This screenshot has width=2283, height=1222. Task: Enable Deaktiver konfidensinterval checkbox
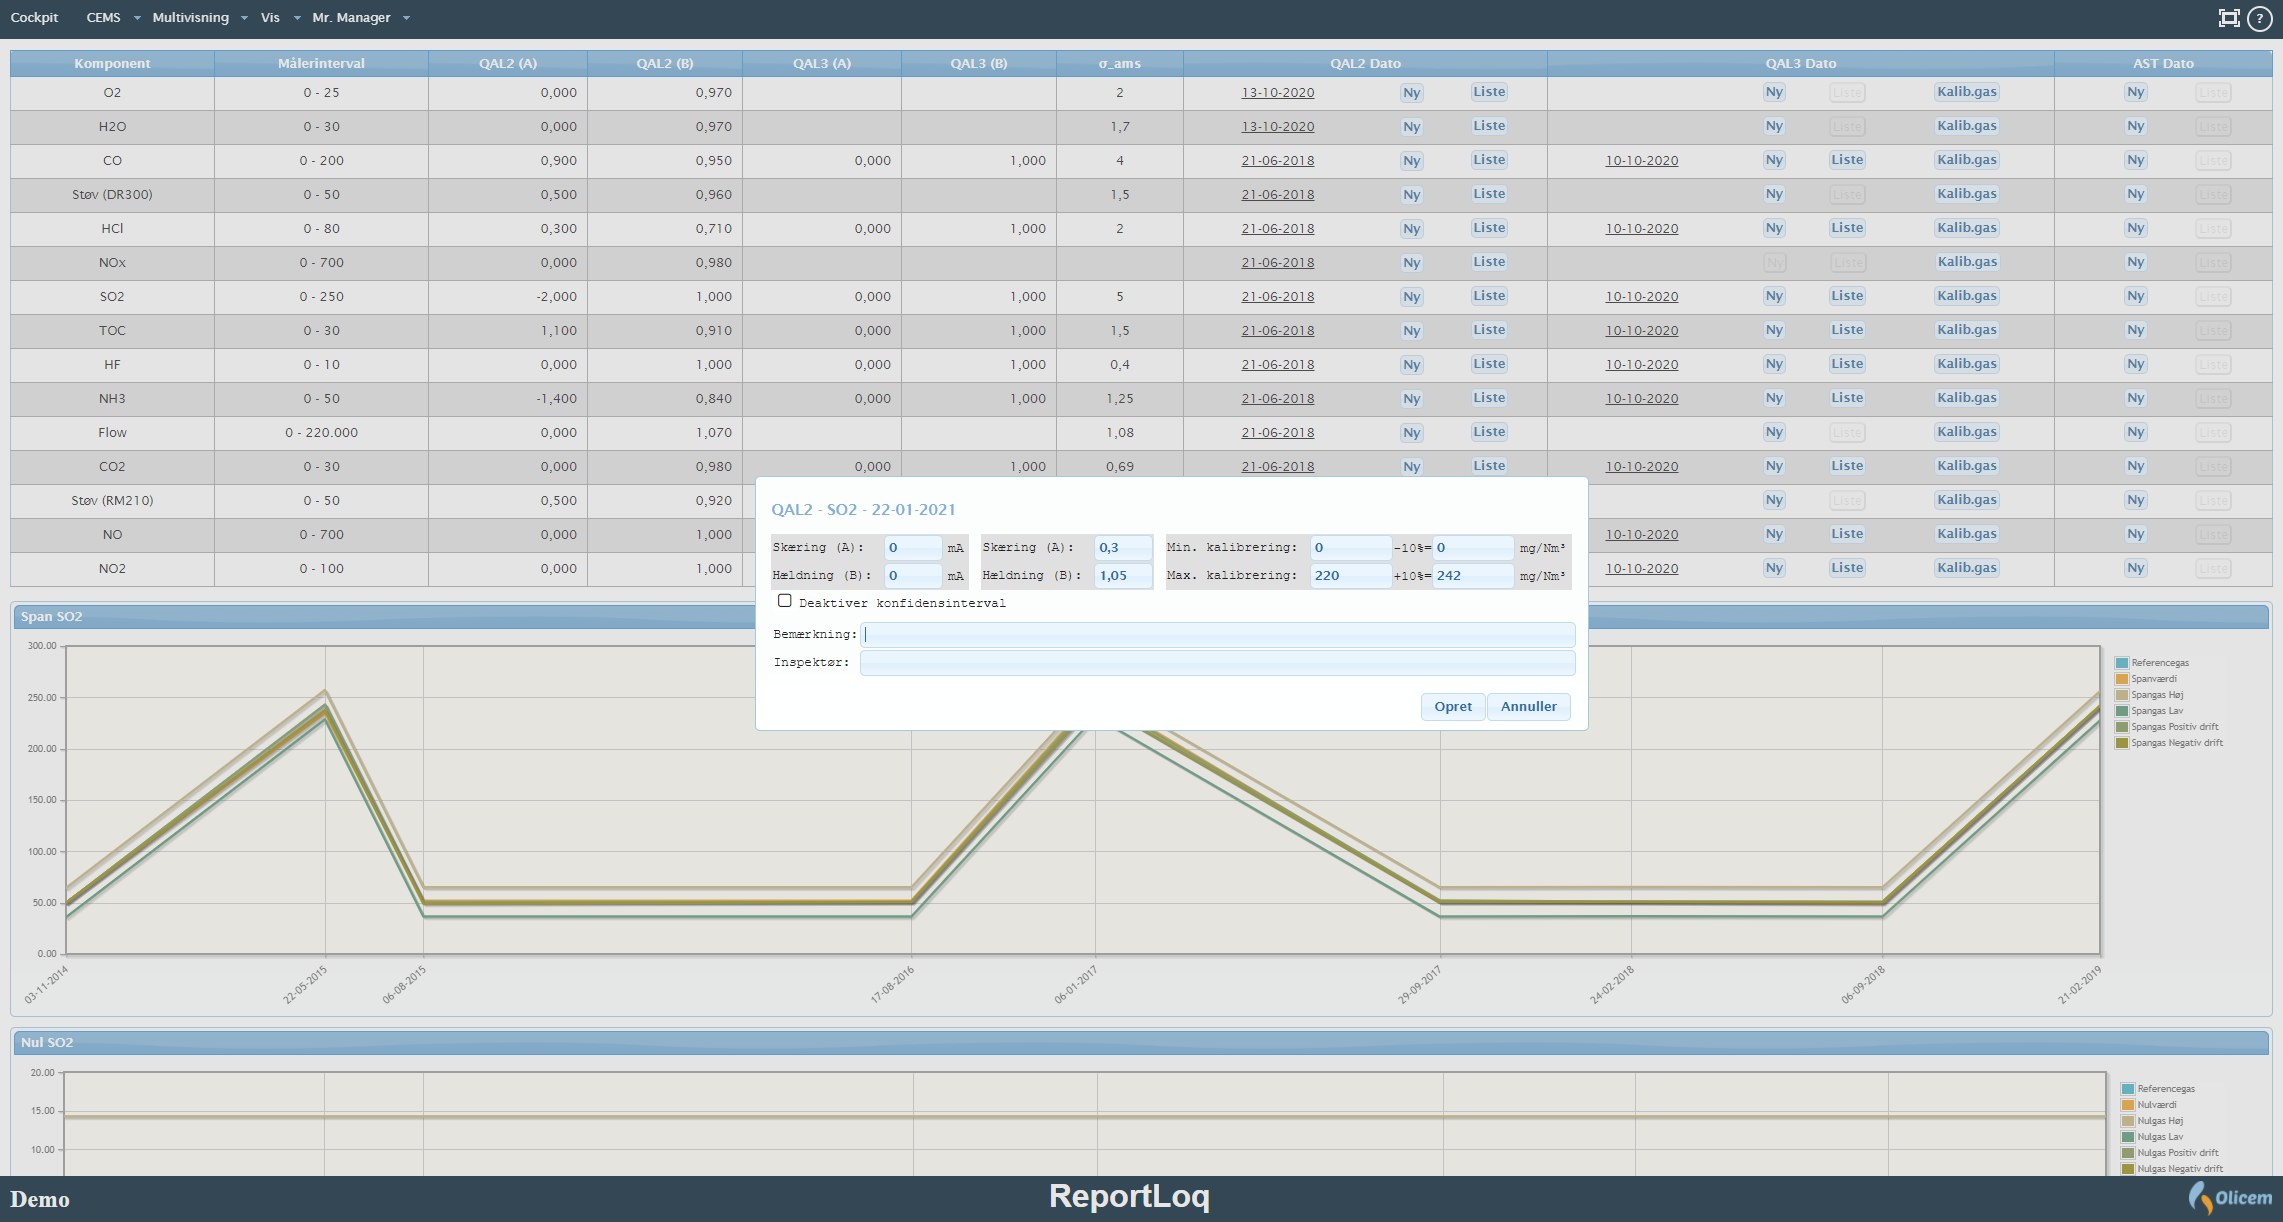785,601
